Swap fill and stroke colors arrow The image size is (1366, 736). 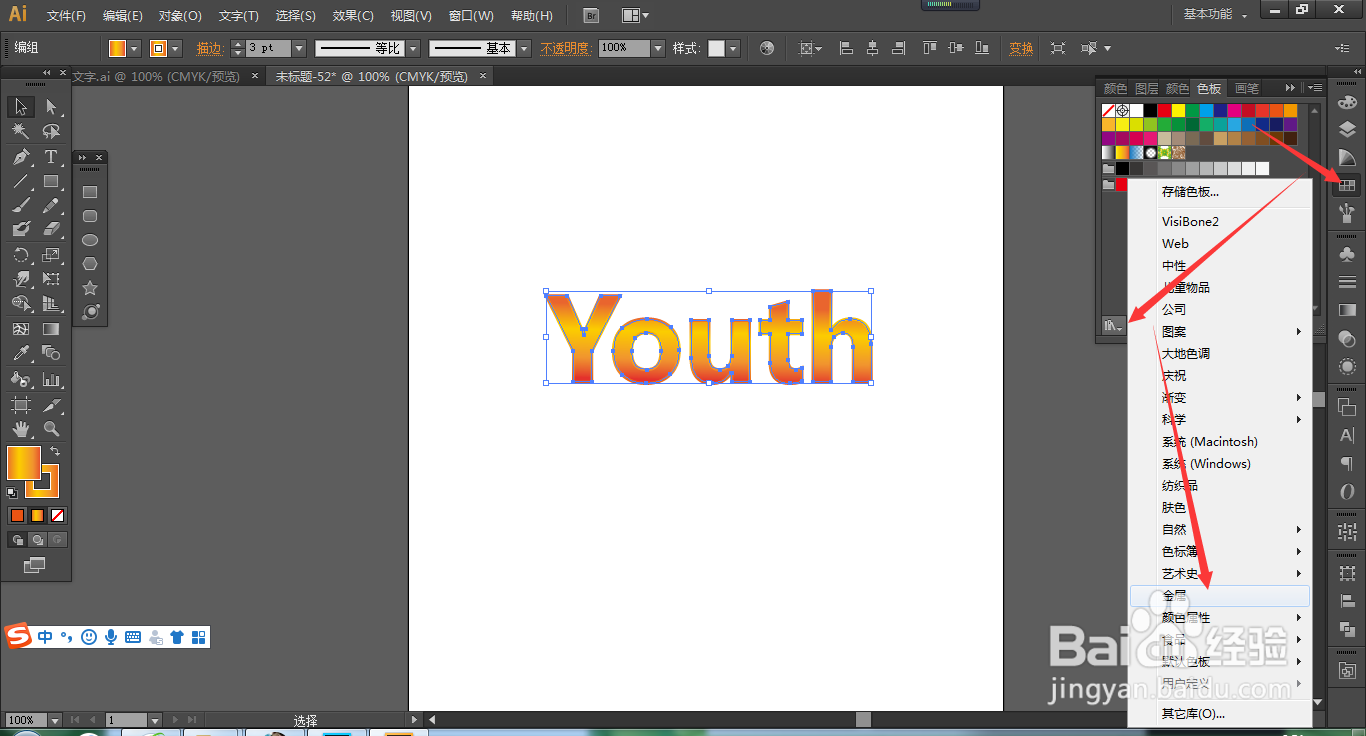tap(55, 452)
